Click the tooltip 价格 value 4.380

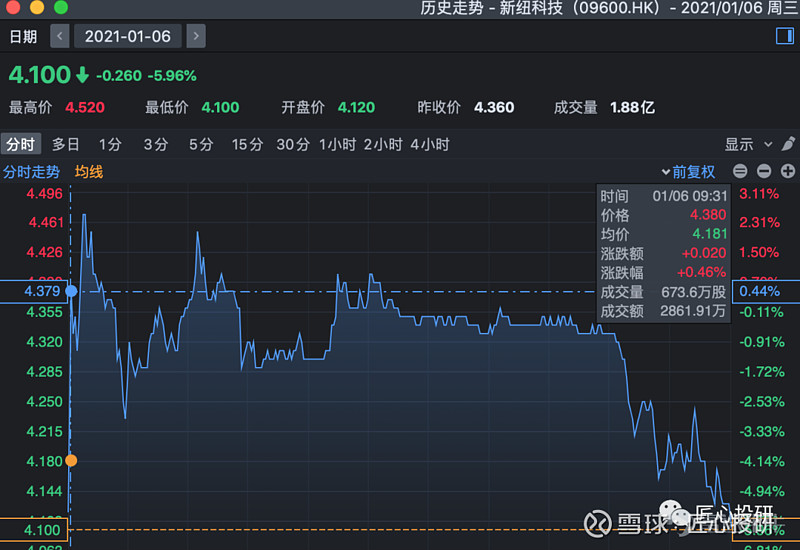pos(708,215)
